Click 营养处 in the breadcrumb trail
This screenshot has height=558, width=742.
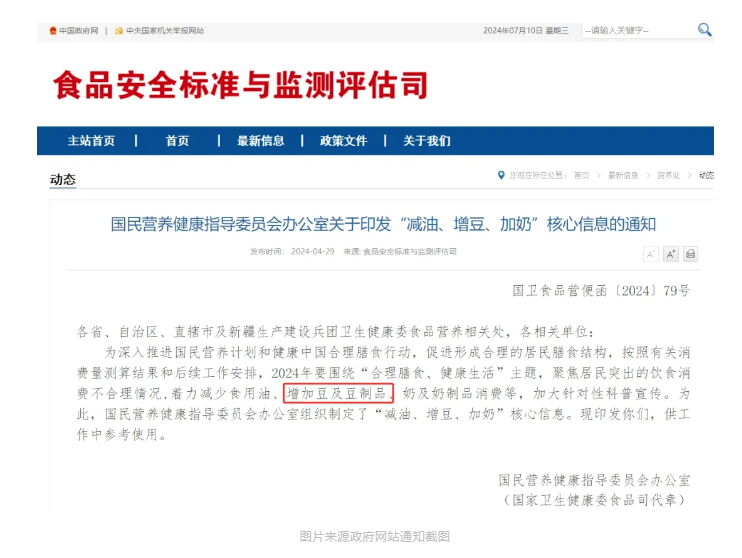coord(668,175)
